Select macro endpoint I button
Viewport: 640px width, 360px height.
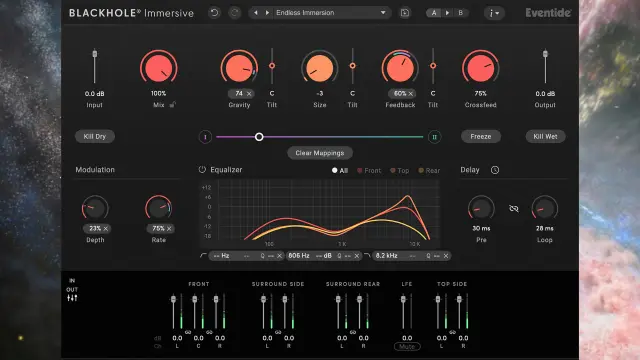205,137
